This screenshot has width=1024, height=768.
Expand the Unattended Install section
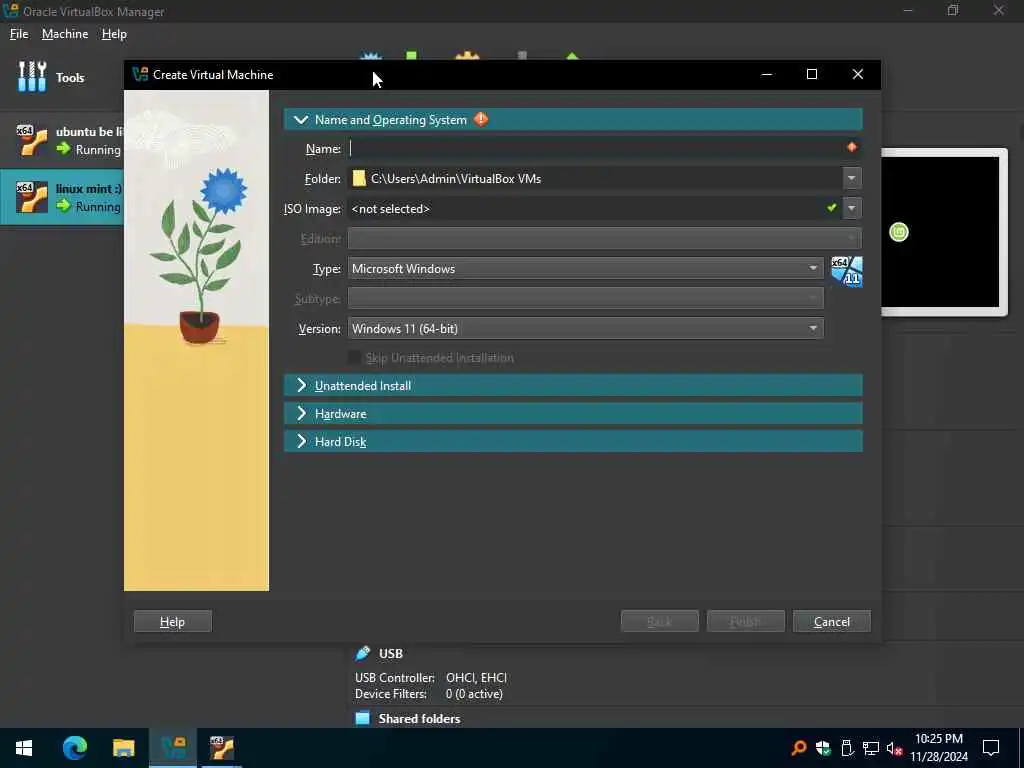click(x=573, y=385)
